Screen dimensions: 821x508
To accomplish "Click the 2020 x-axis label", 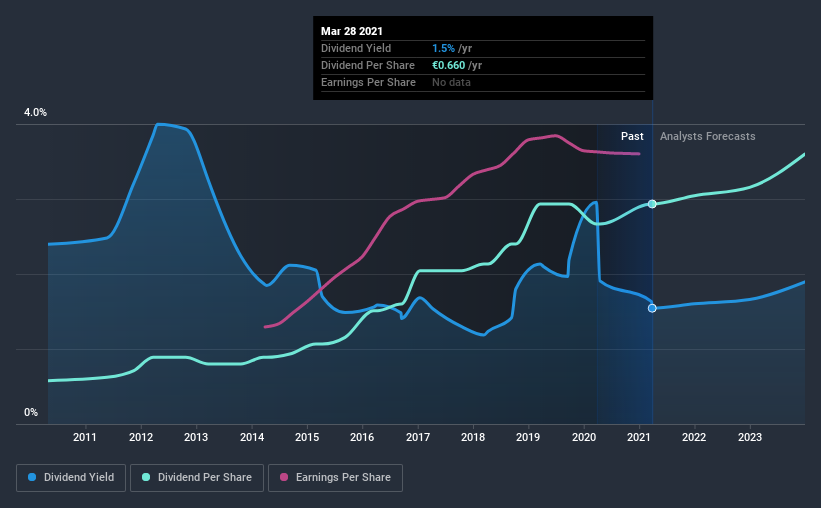I will (584, 437).
